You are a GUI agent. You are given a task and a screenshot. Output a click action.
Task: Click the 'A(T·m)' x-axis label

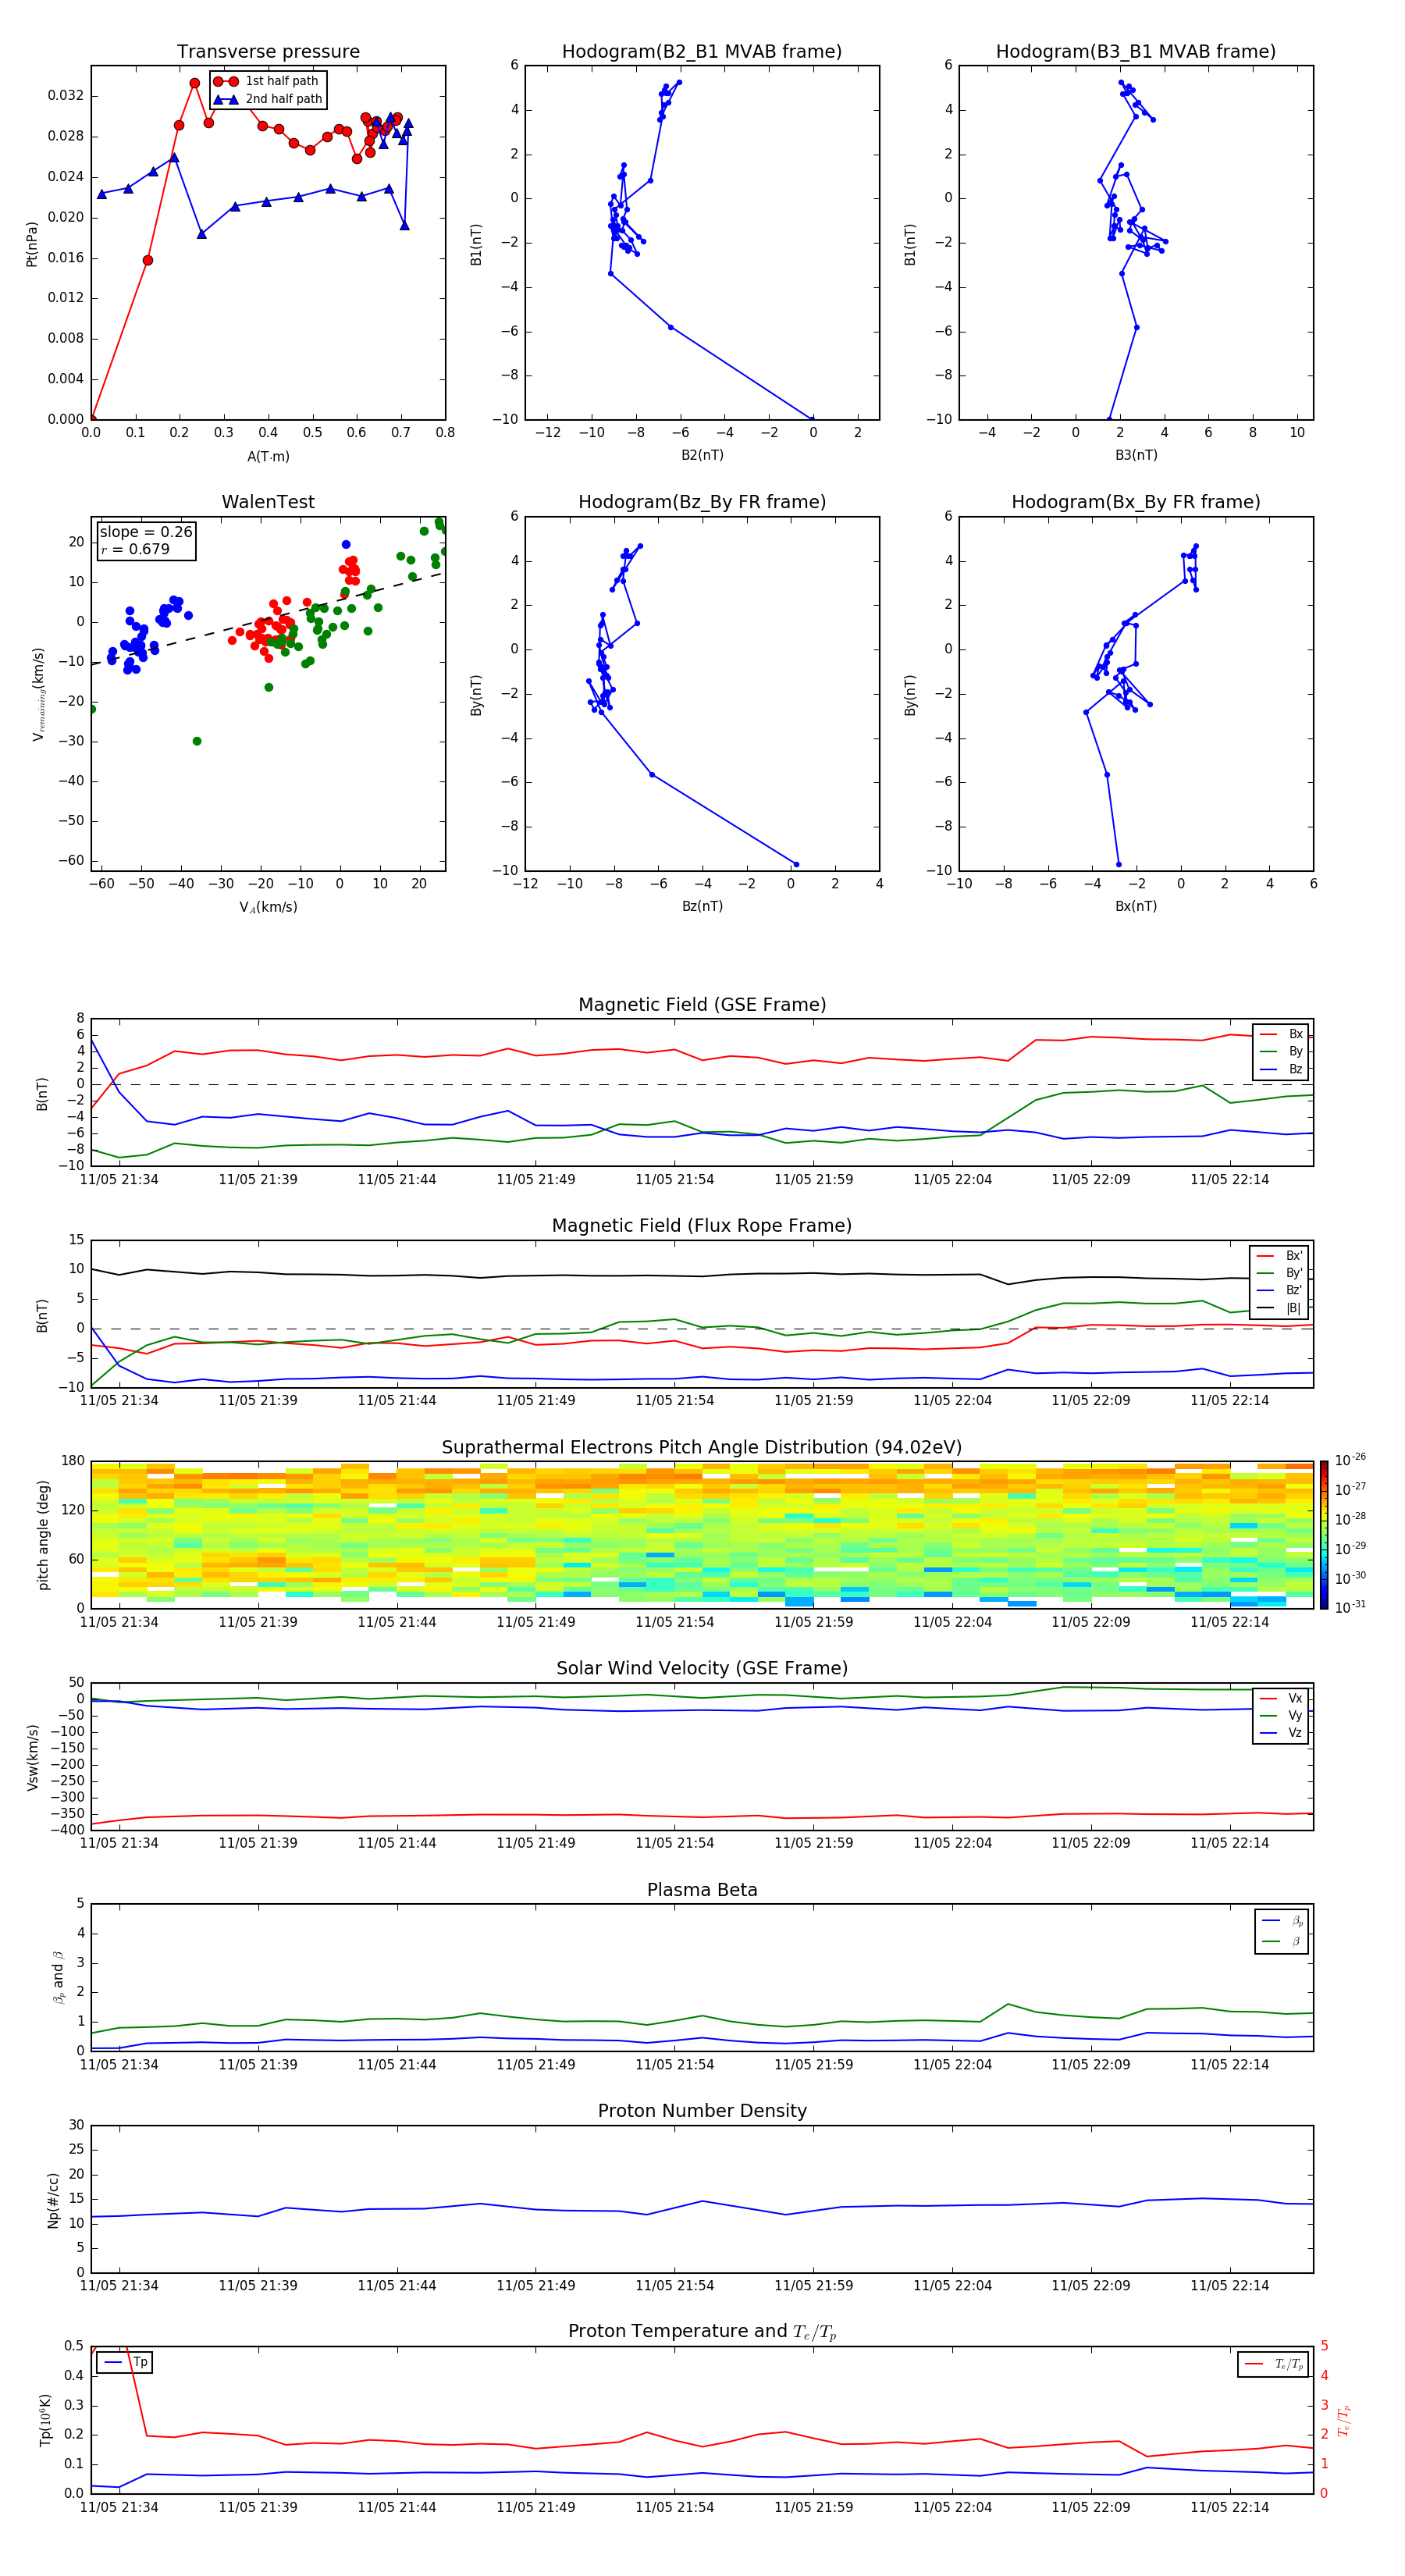pyautogui.click(x=268, y=456)
